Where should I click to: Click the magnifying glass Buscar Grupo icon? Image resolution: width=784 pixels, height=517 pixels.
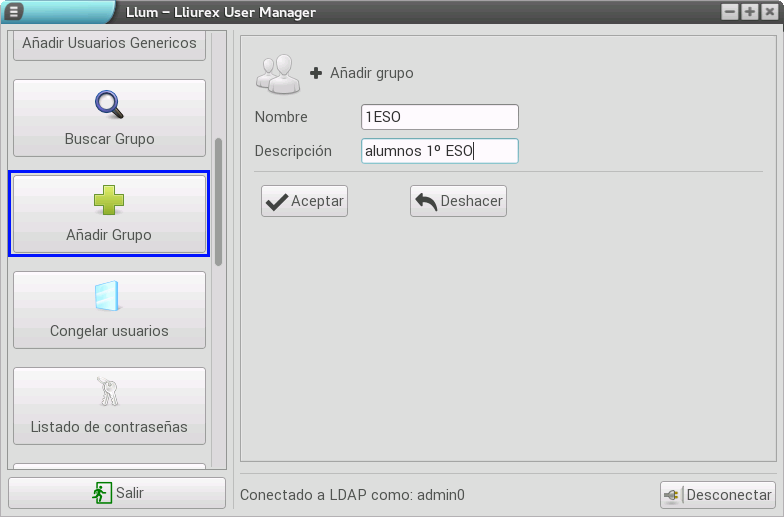(109, 105)
